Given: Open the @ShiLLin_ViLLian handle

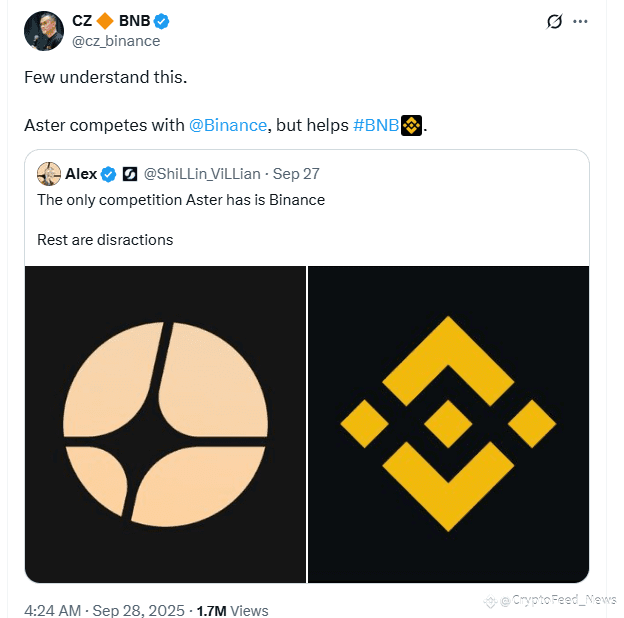Looking at the screenshot, I should [202, 174].
